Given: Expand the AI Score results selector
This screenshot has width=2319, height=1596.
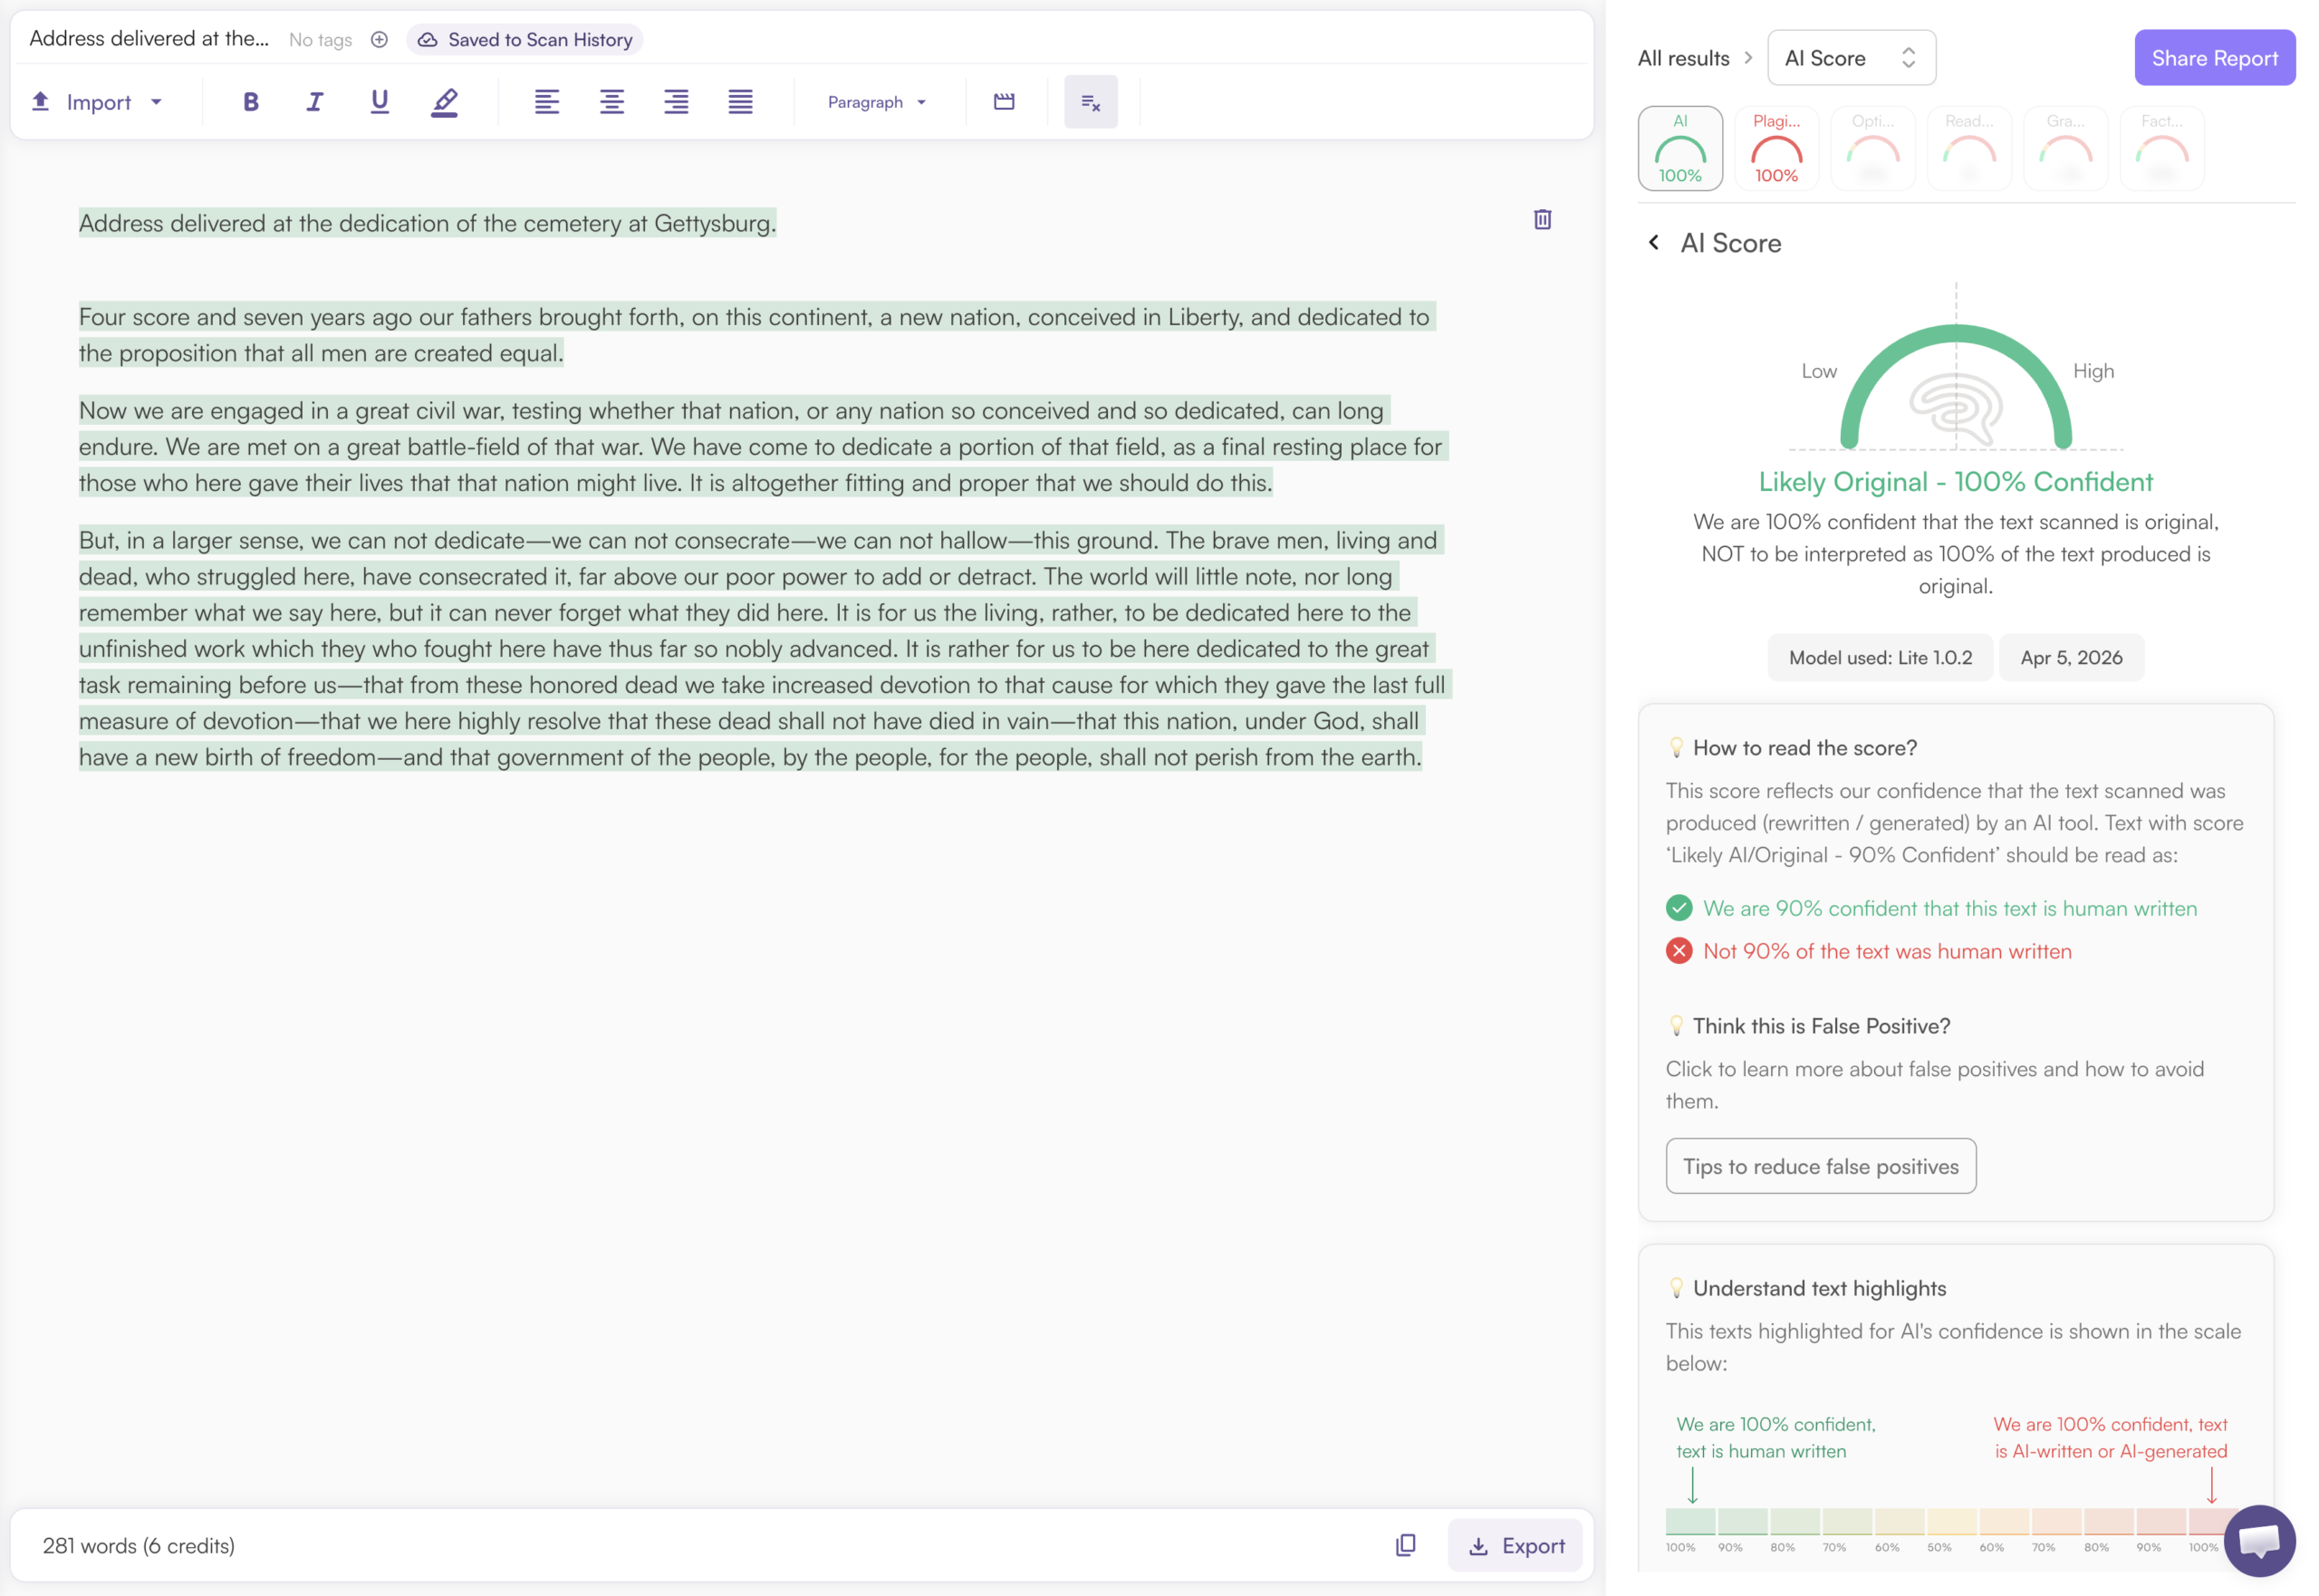Looking at the screenshot, I should [x=1850, y=58].
